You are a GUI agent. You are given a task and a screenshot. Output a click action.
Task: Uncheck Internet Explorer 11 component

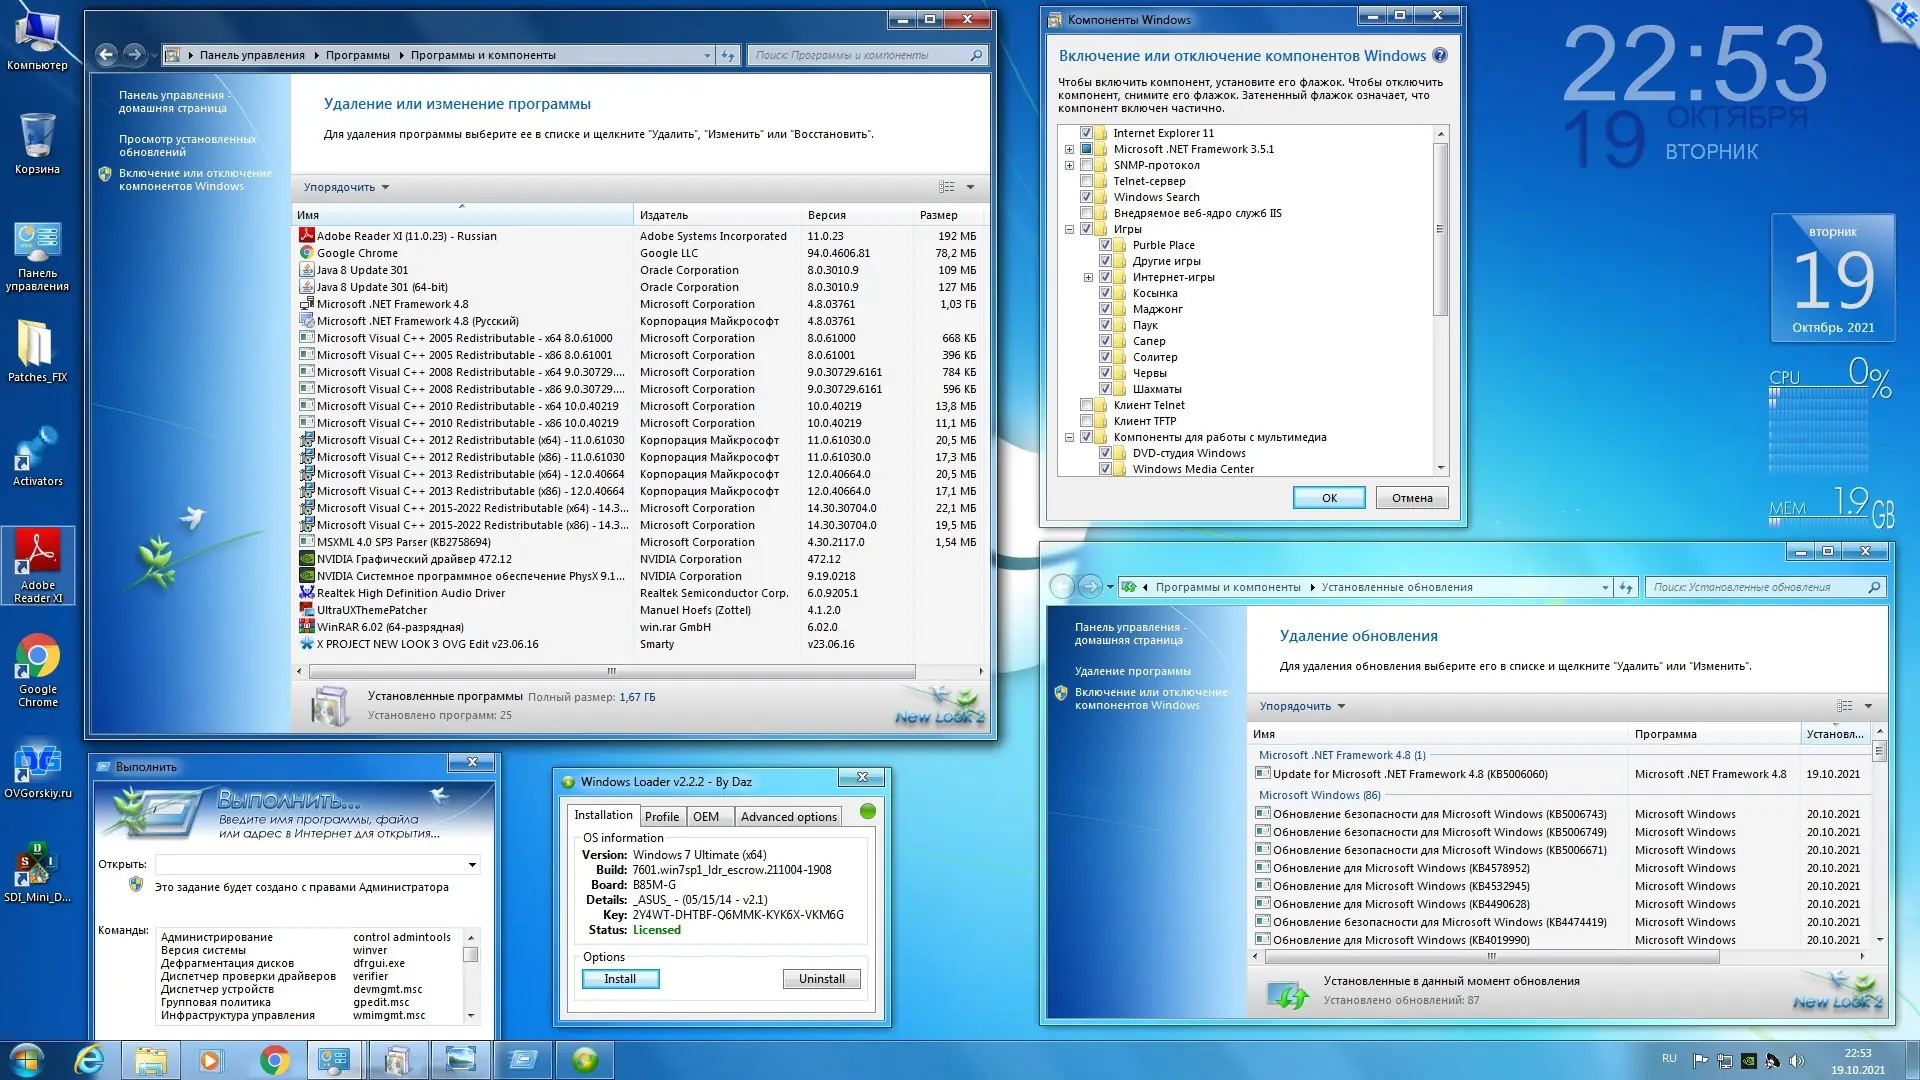coord(1086,133)
